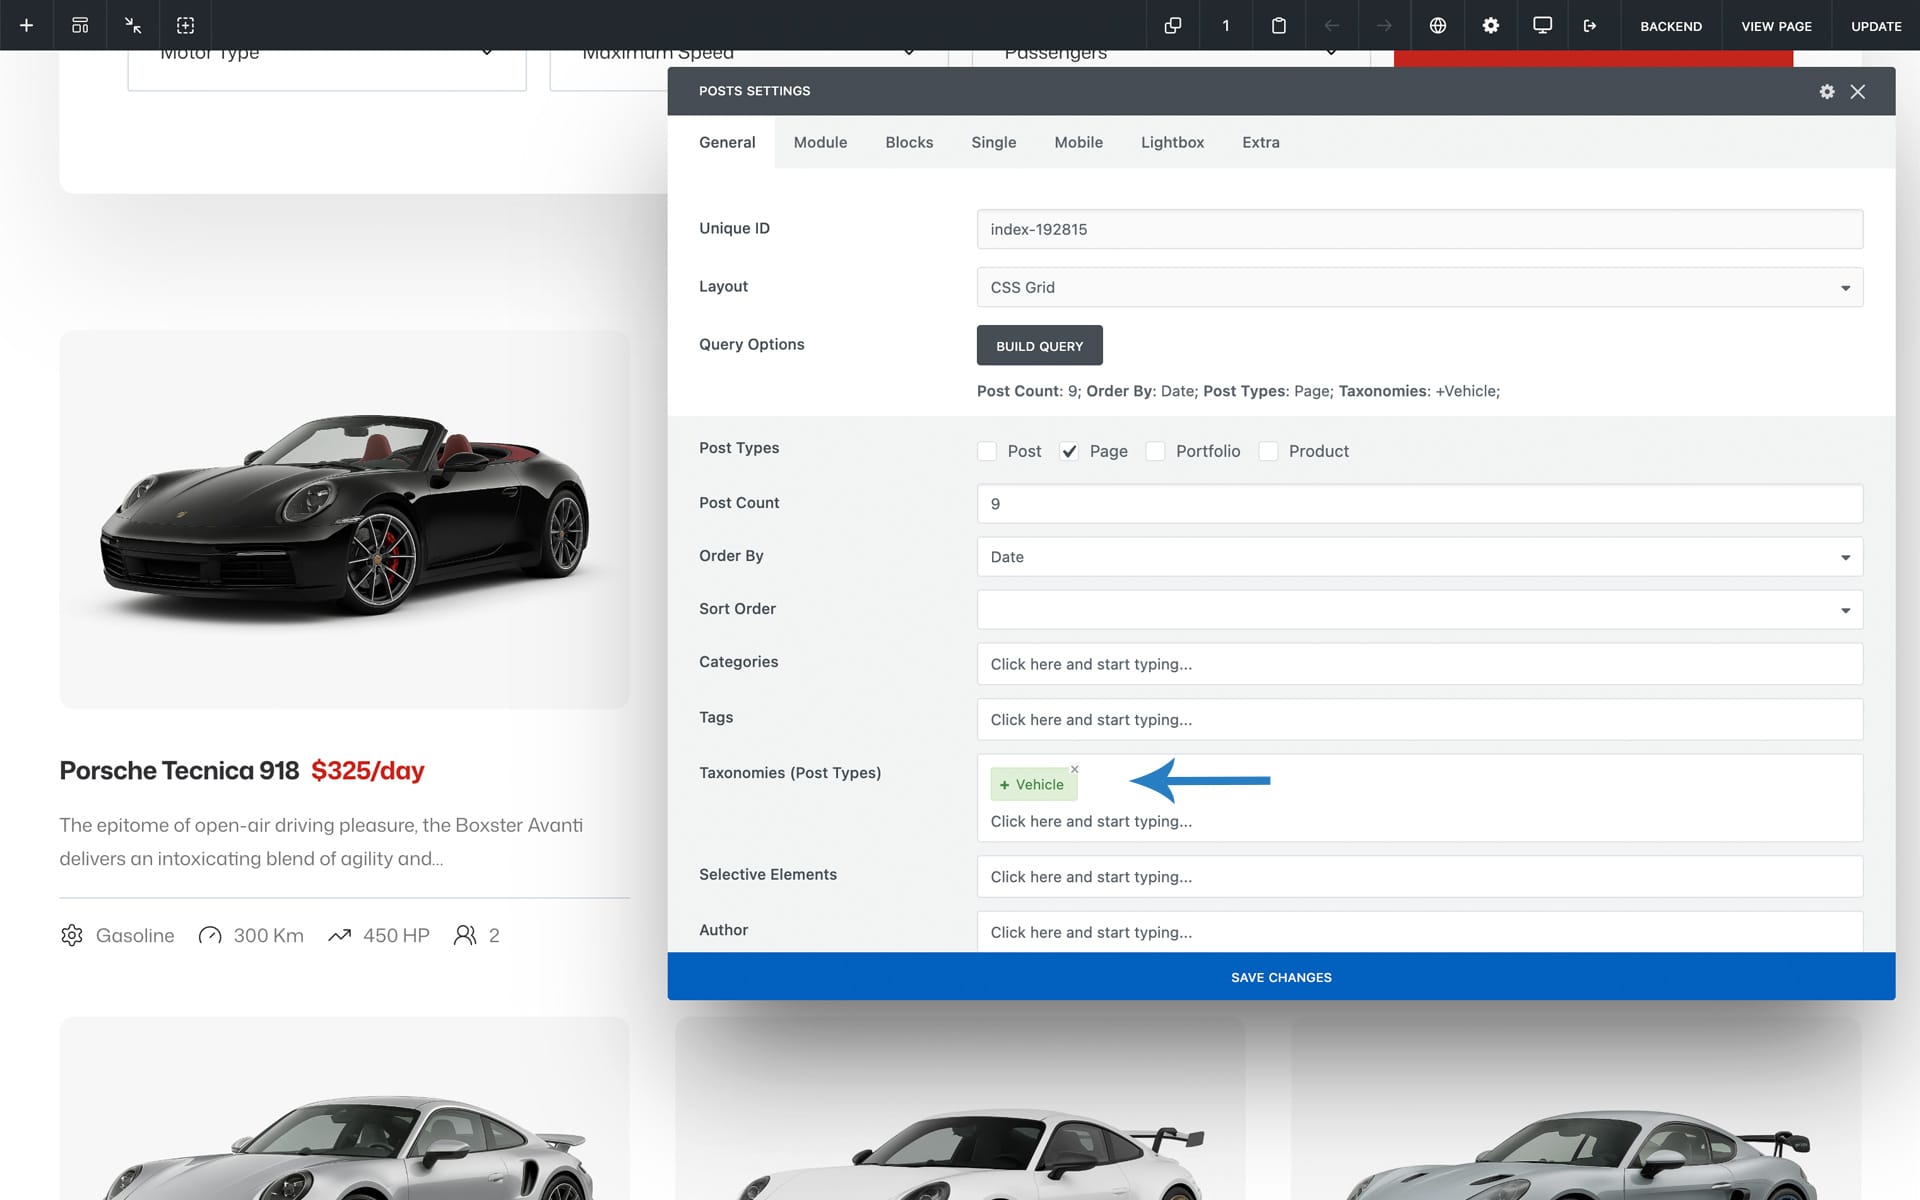Enable the Post checkbox
This screenshot has width=1920, height=1200.
987,451
